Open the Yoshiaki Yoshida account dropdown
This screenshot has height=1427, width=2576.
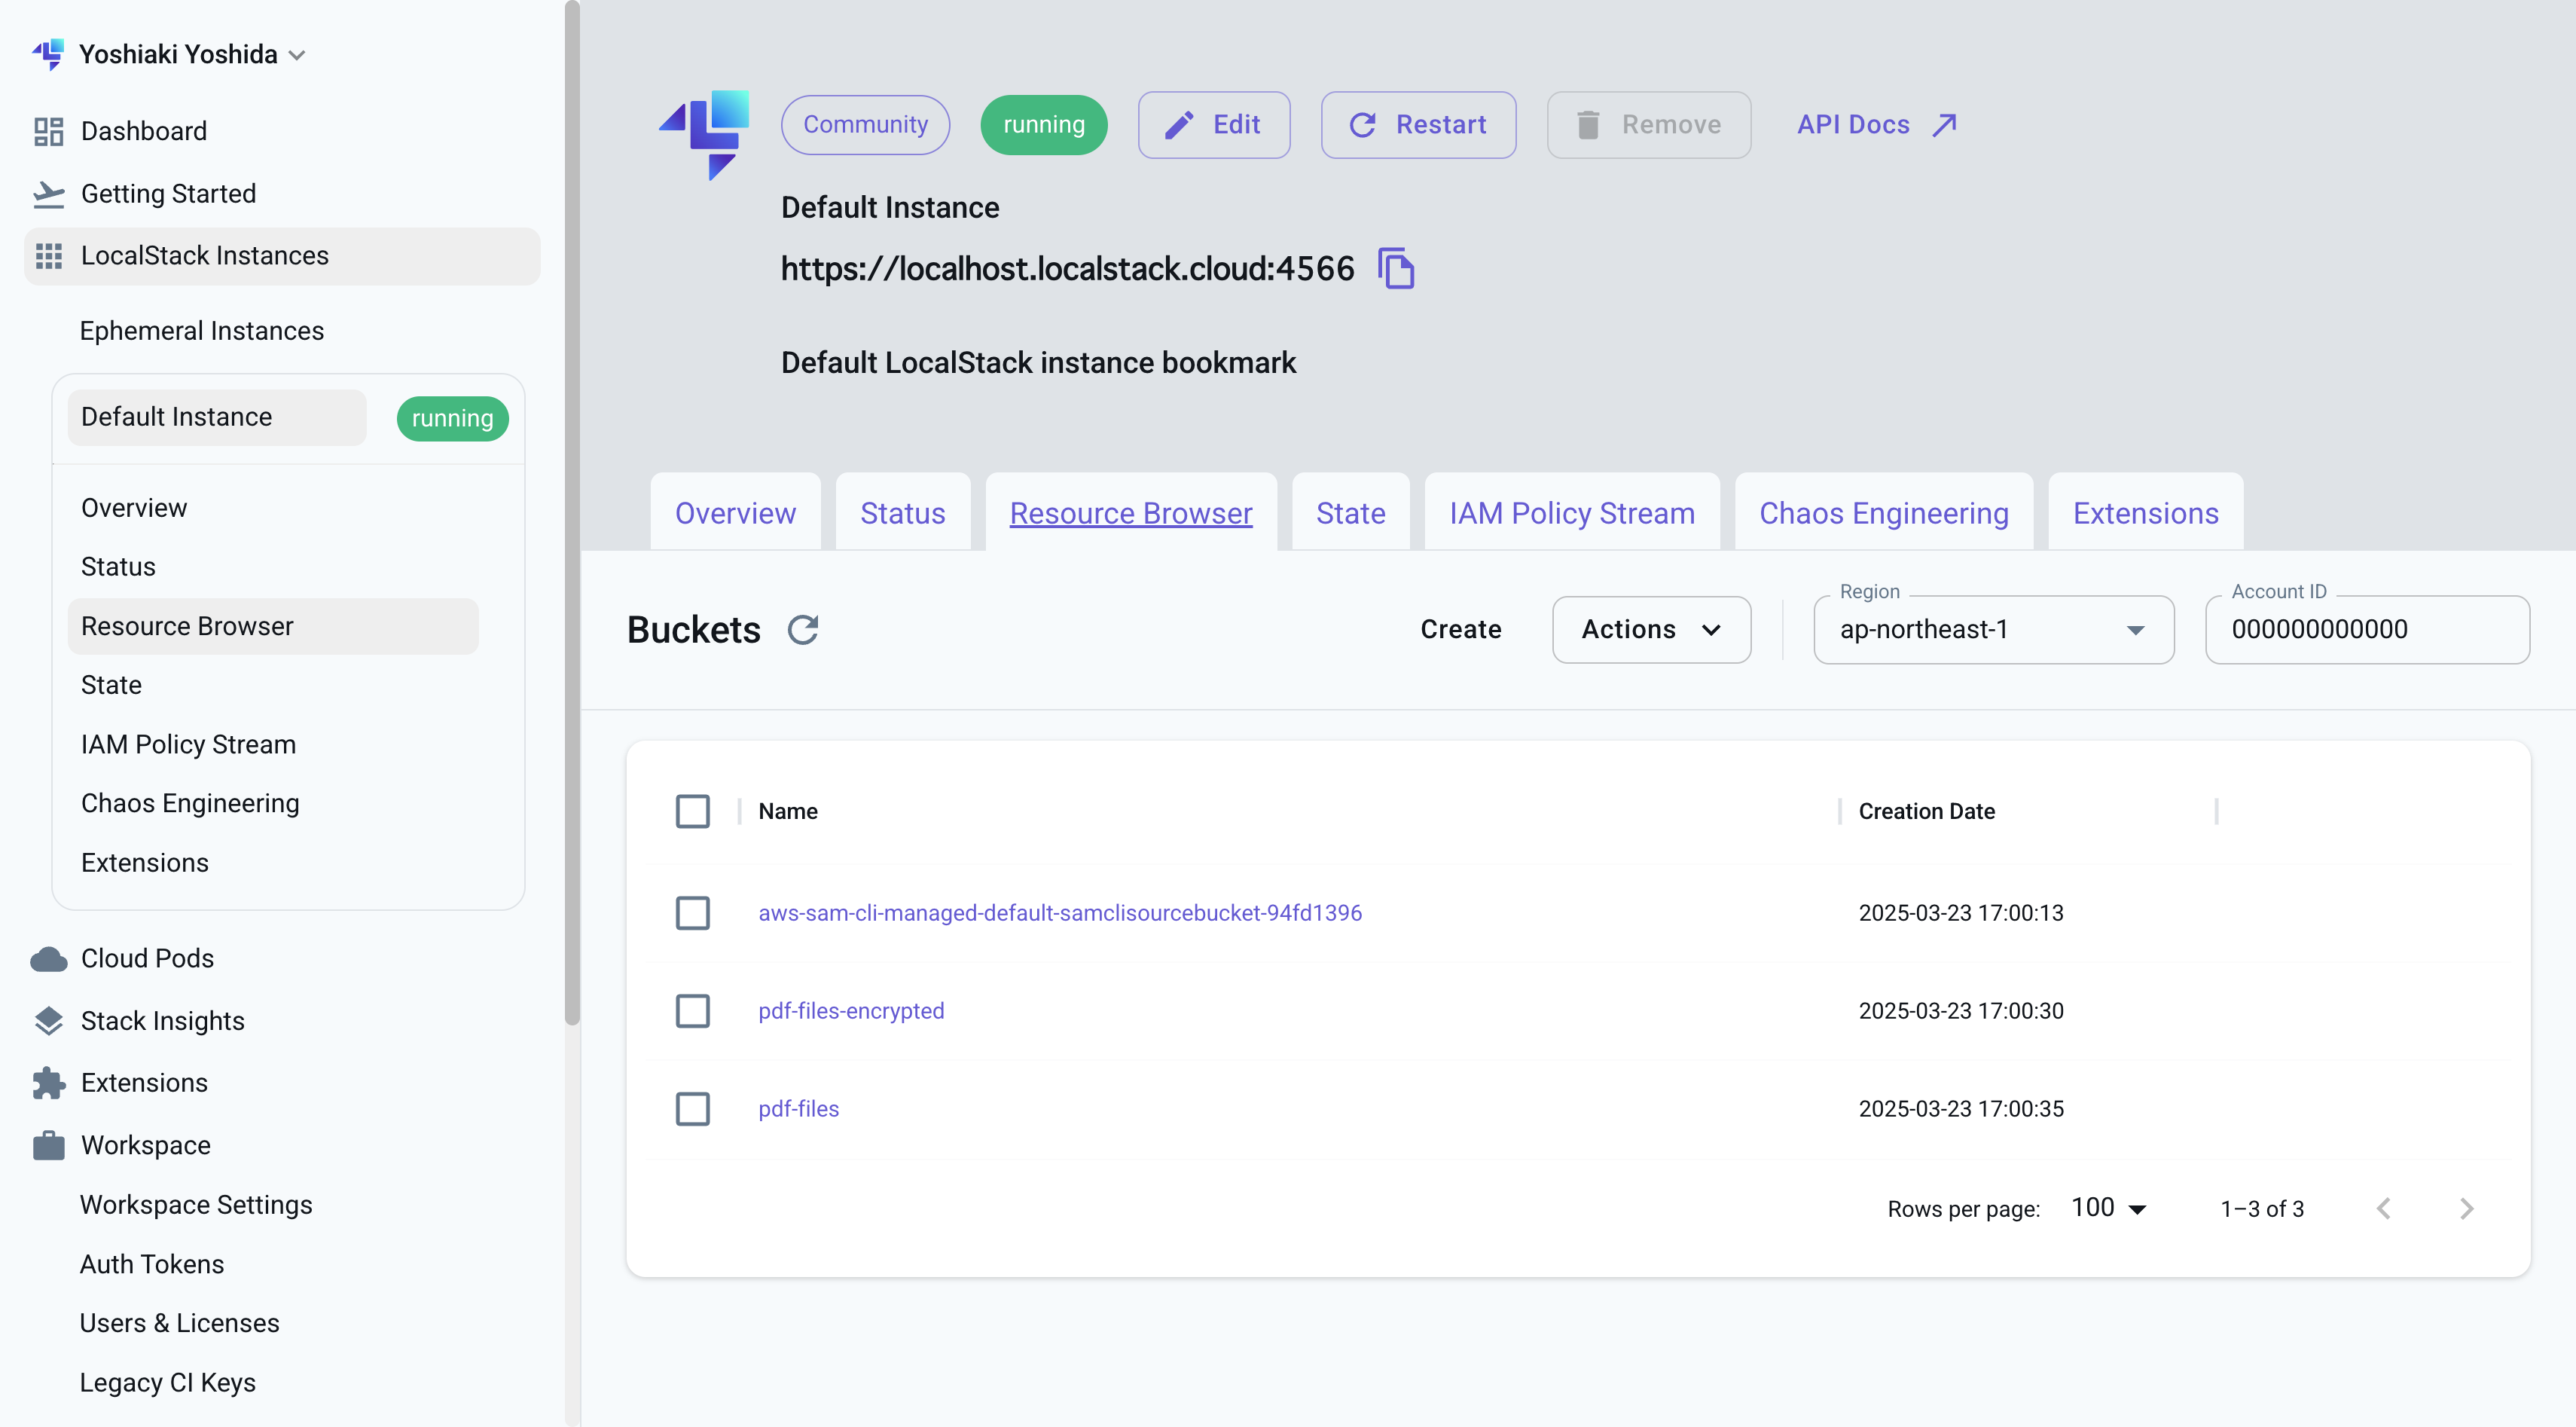[x=192, y=54]
